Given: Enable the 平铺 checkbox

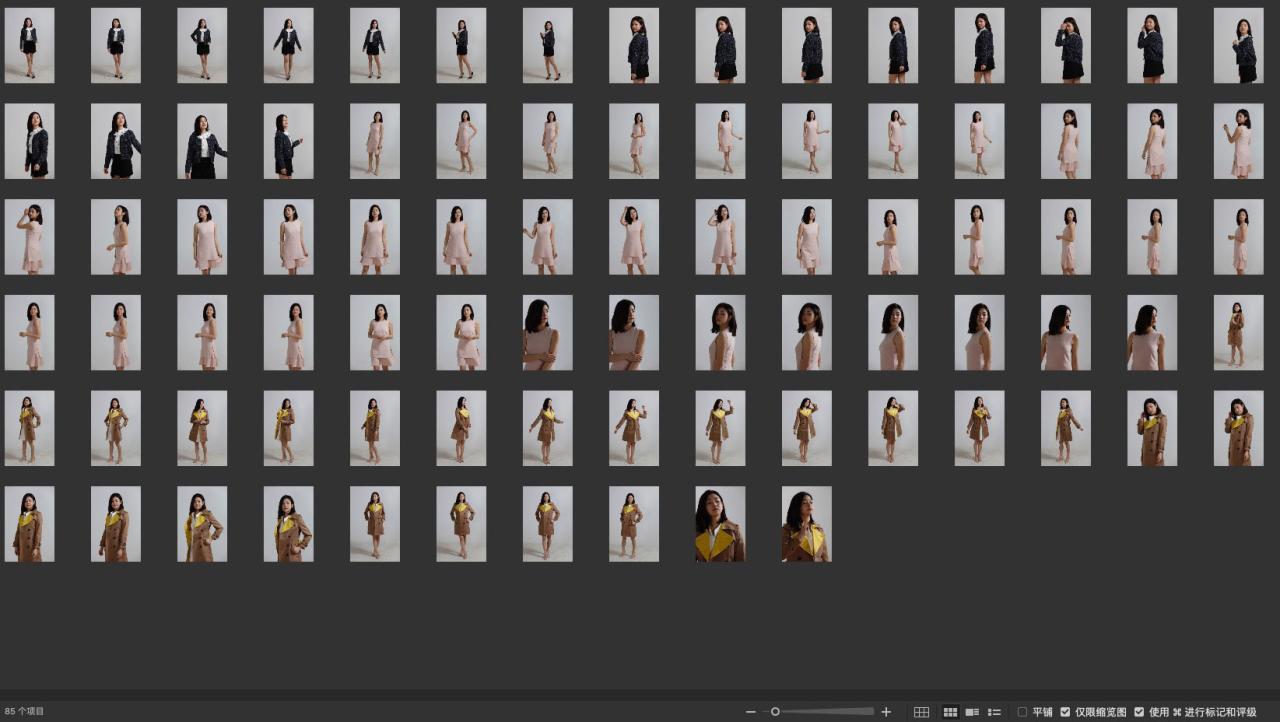Looking at the screenshot, I should (1023, 712).
